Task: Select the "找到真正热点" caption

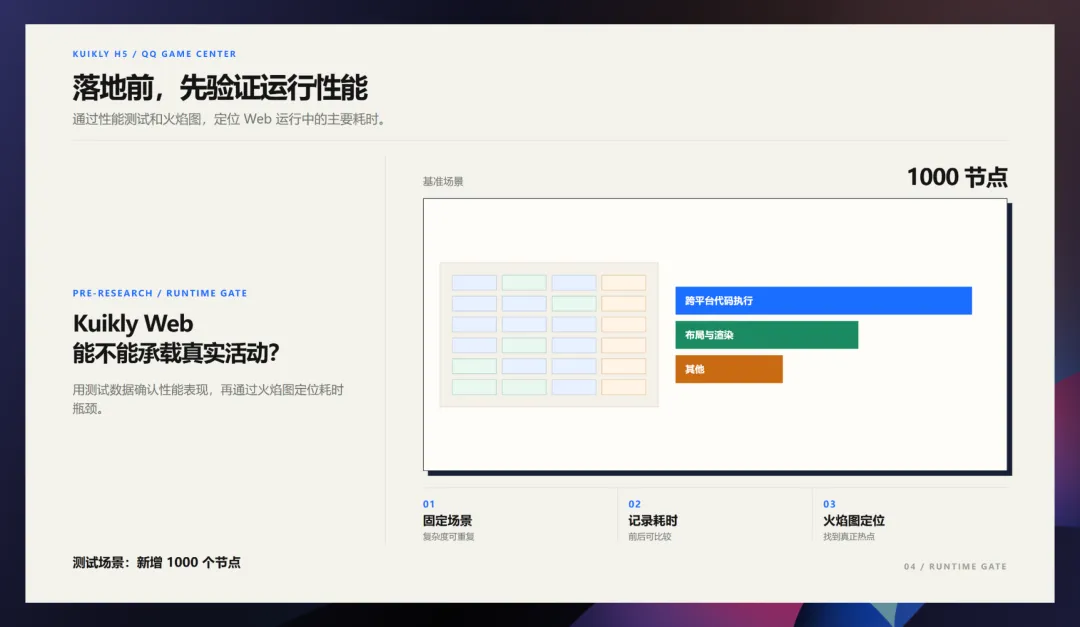Action: point(849,537)
